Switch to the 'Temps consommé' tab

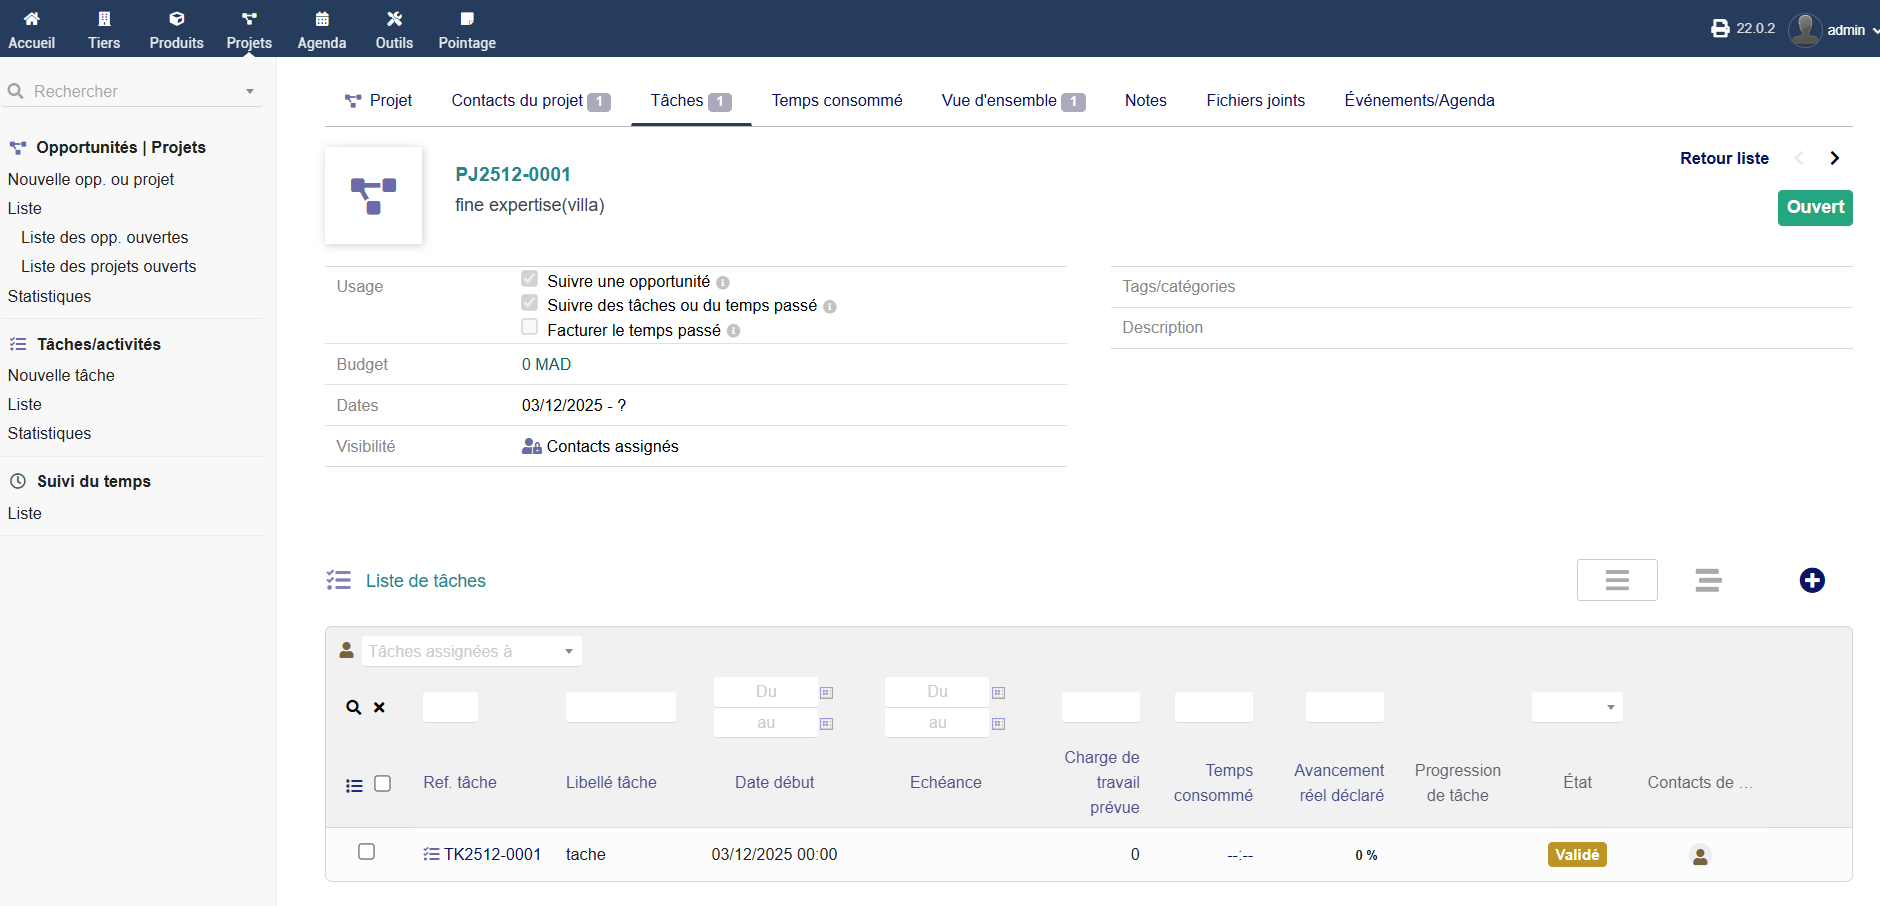tap(836, 101)
